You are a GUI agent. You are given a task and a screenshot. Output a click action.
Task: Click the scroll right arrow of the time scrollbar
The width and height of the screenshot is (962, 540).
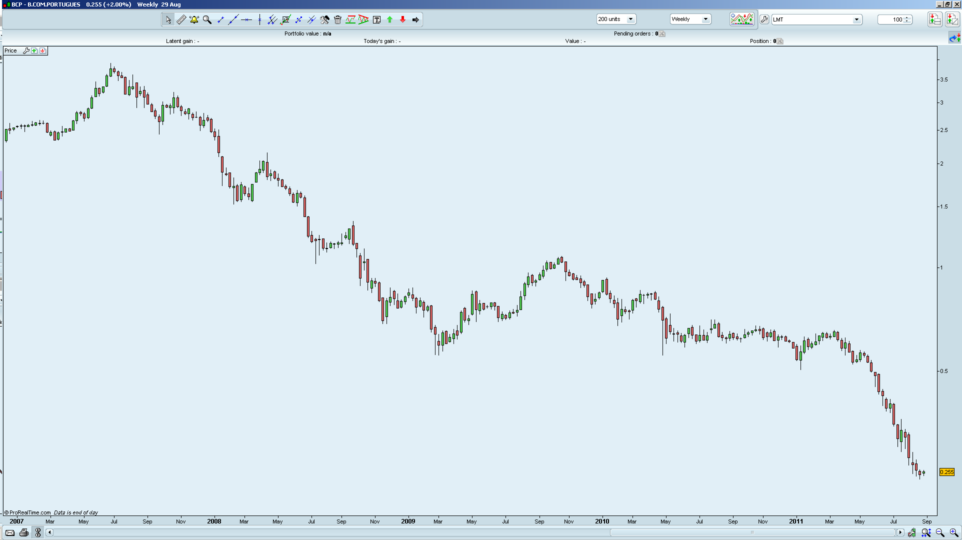pos(900,533)
